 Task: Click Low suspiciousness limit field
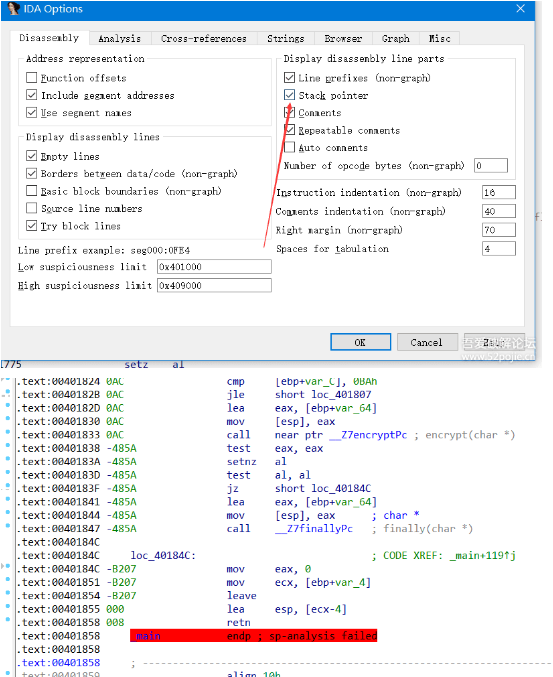tap(214, 267)
